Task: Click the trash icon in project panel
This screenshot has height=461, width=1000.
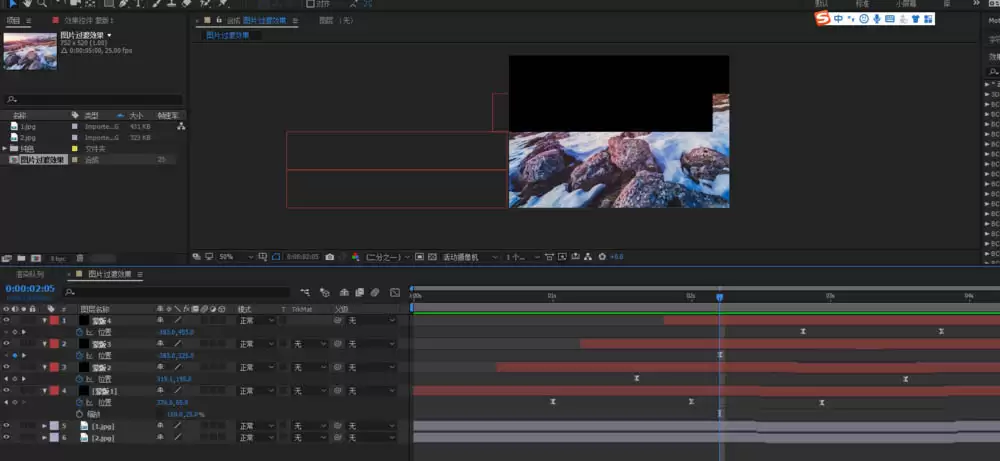Action: pyautogui.click(x=80, y=258)
